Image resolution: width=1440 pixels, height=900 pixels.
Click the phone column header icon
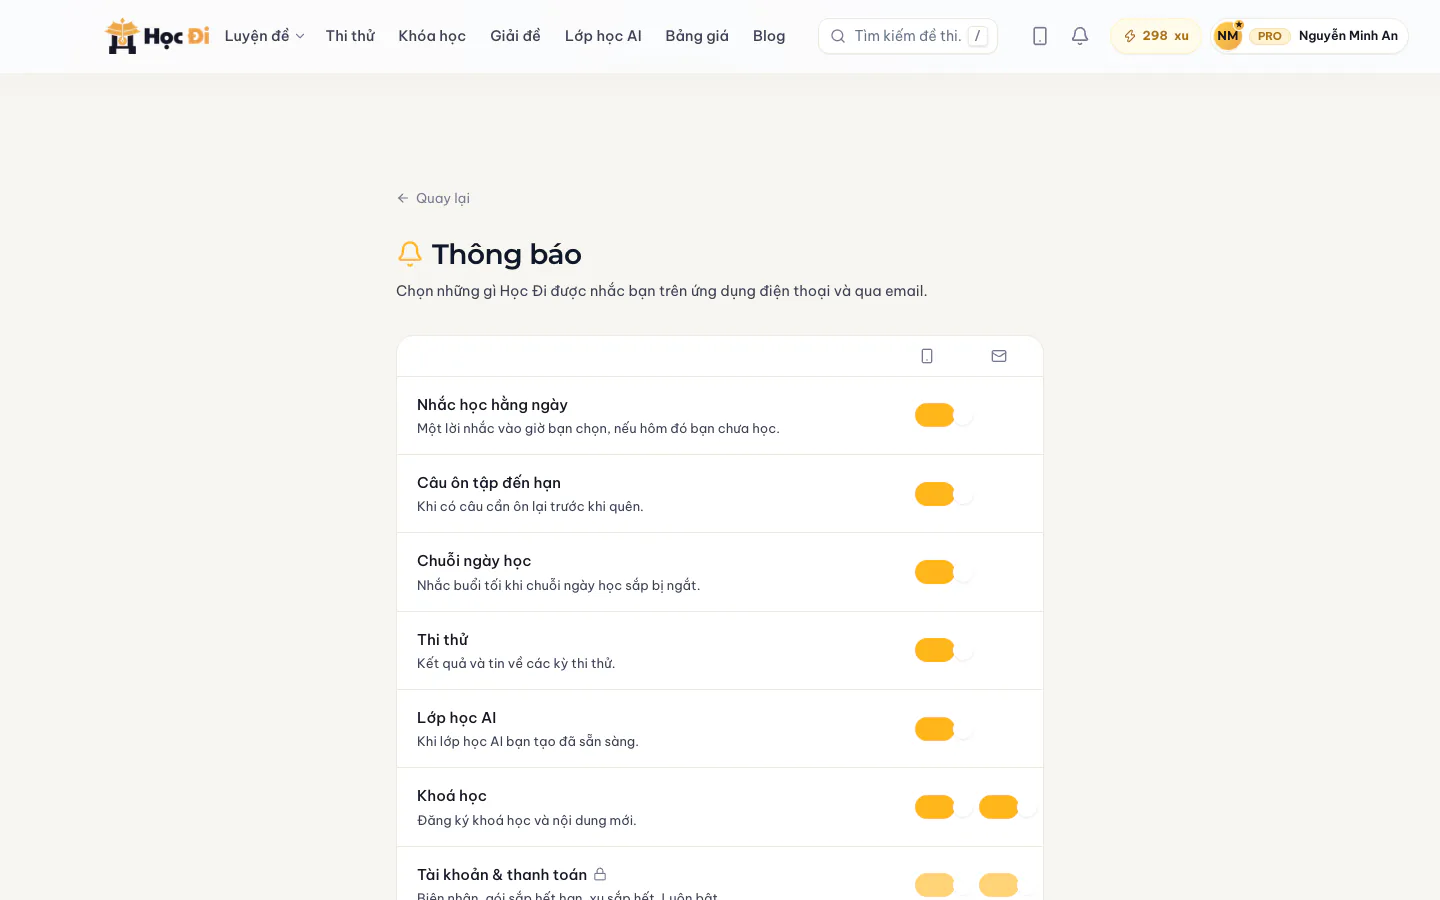coord(927,356)
